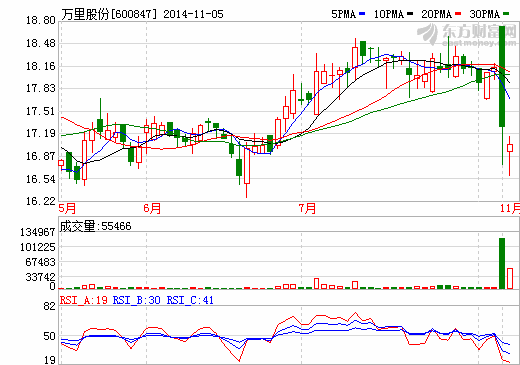Click the 11月 month marker
The height and width of the screenshot is (365, 520).
pyautogui.click(x=510, y=208)
